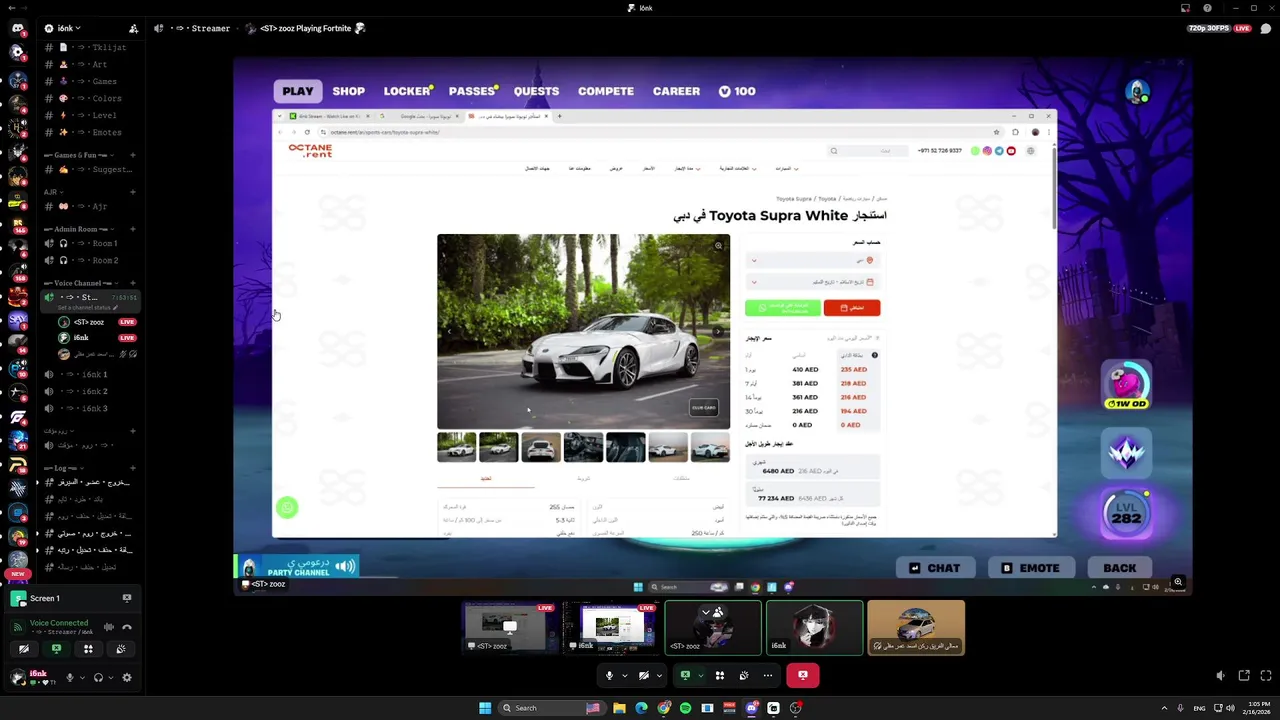1280x720 pixels.
Task: Show members icon on the zooz tile
Action: pos(718,612)
